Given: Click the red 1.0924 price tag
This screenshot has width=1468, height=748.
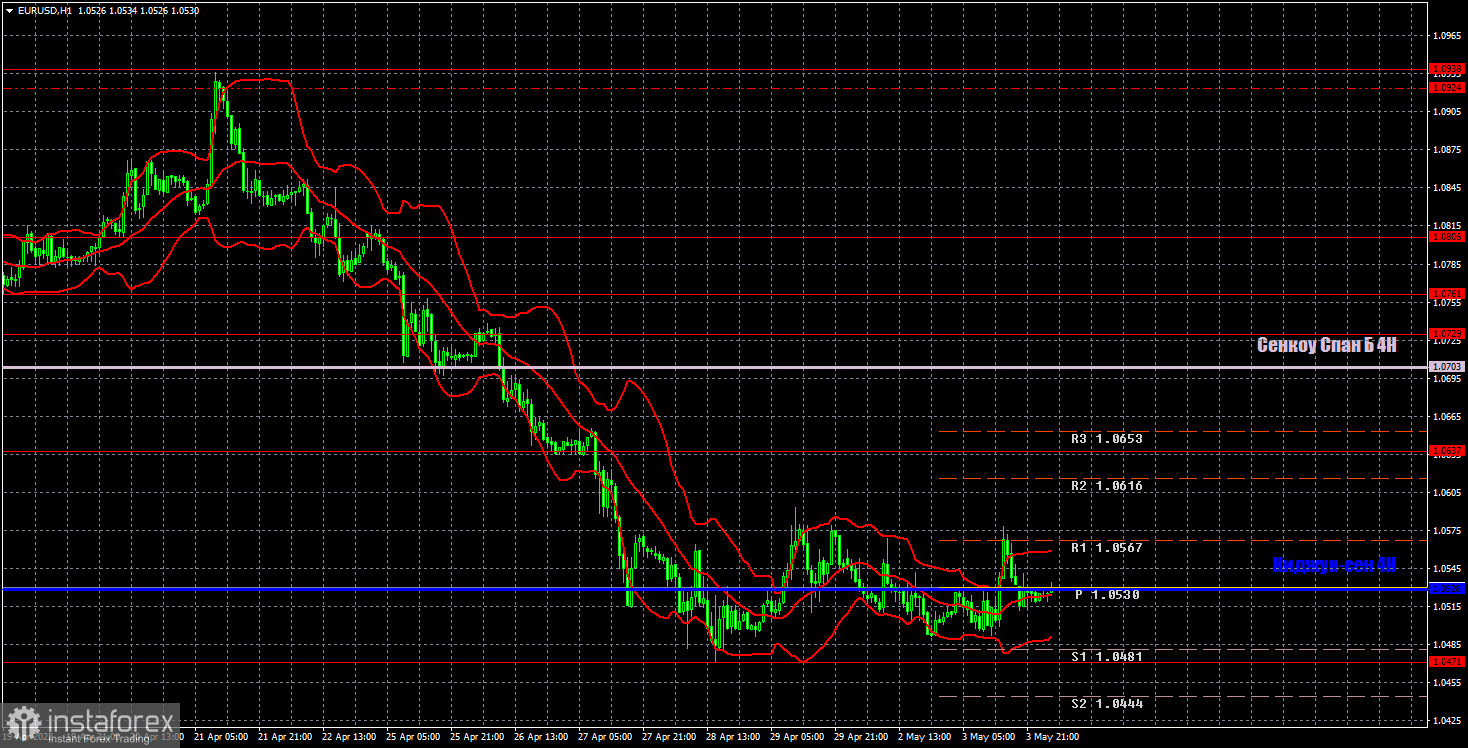Looking at the screenshot, I should (x=1447, y=87).
